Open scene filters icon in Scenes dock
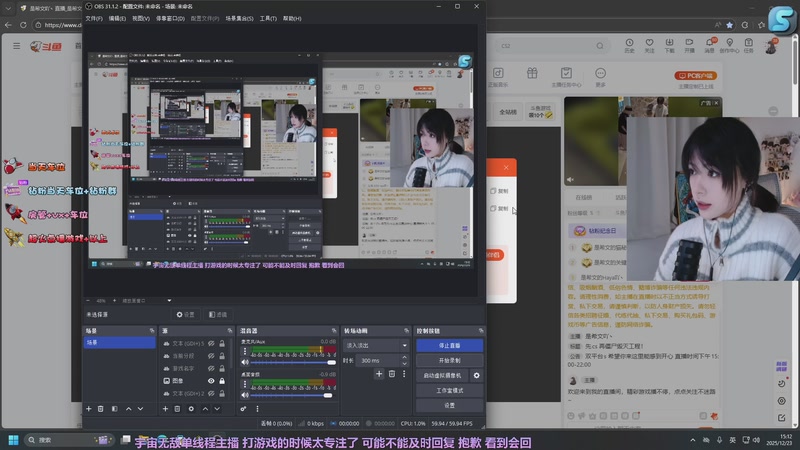The height and width of the screenshot is (450, 800). 114,409
